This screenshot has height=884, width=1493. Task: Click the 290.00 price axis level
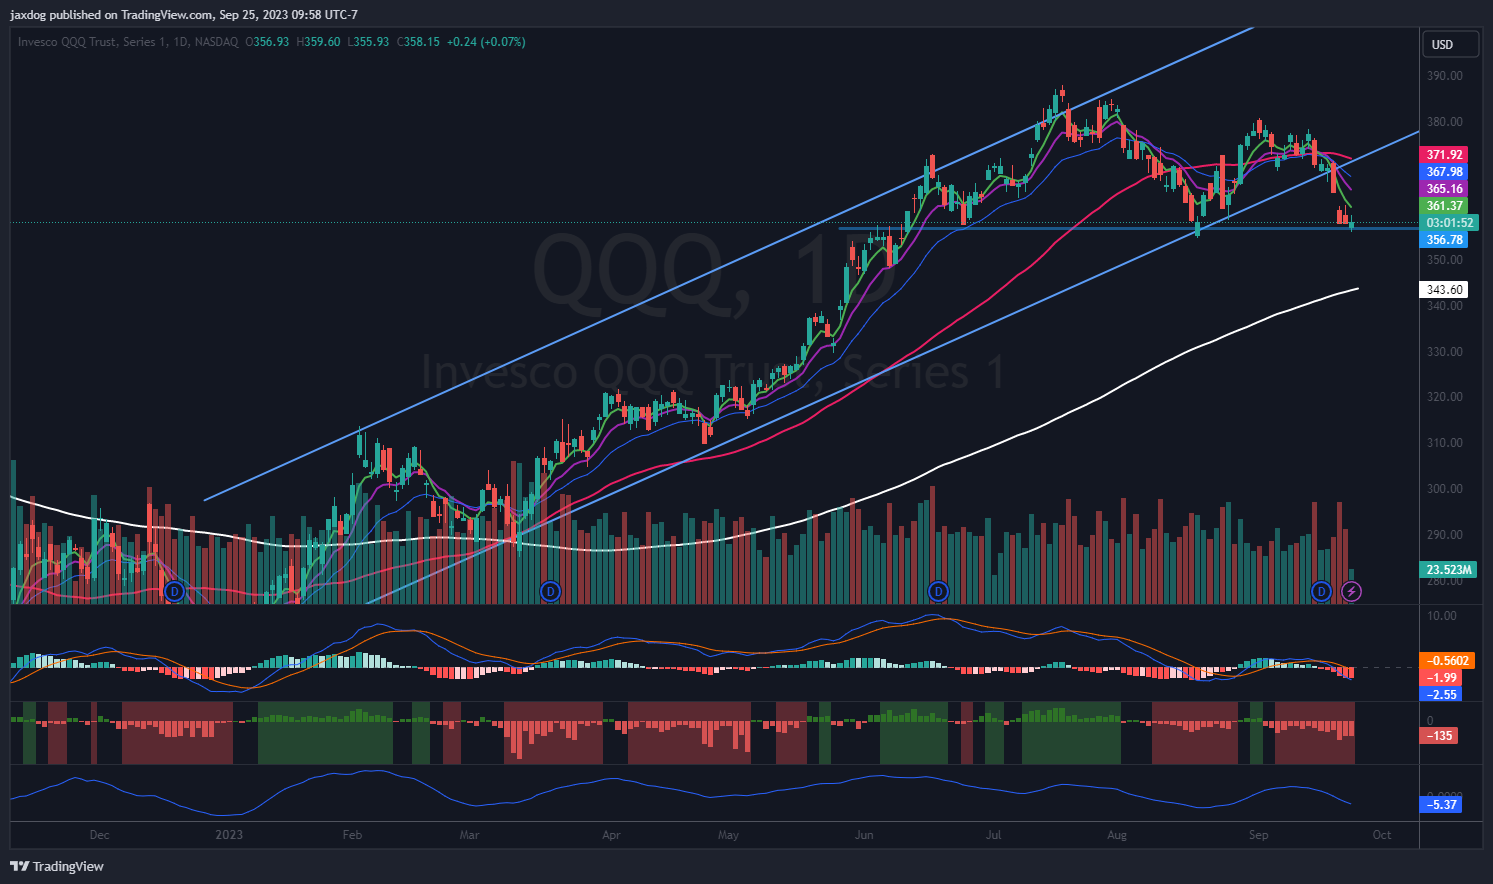point(1444,535)
